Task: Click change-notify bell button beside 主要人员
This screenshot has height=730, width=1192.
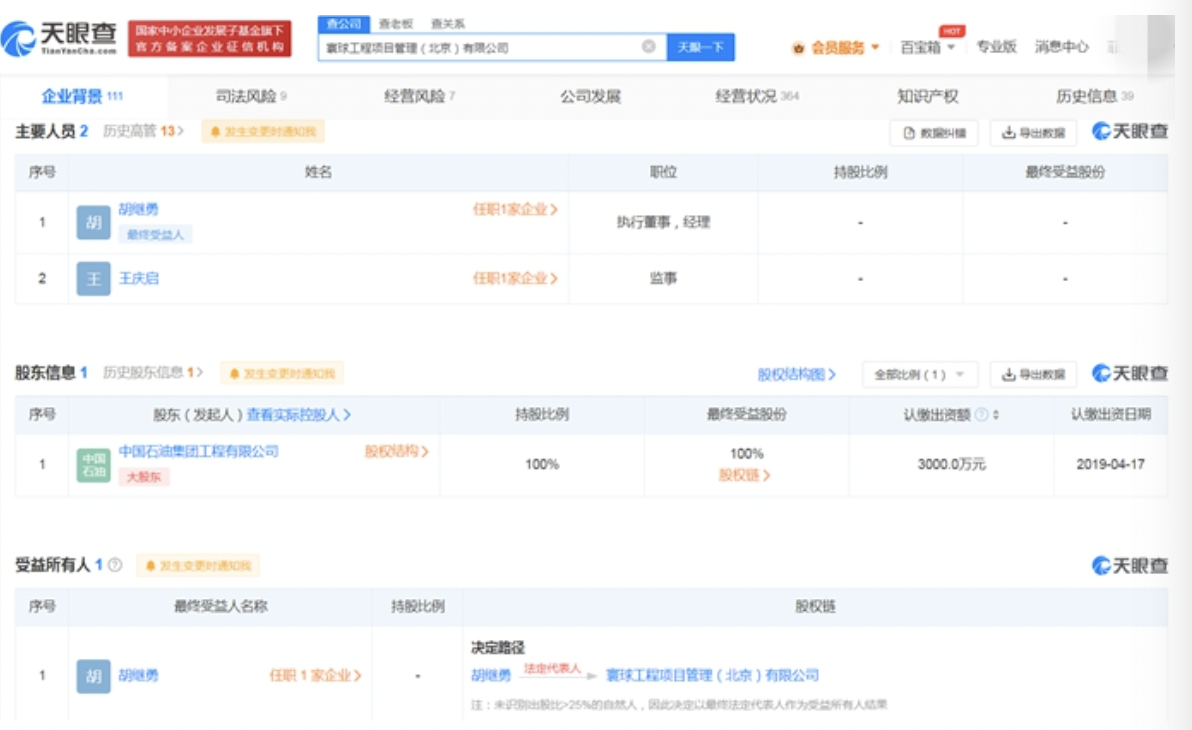Action: pos(263,132)
